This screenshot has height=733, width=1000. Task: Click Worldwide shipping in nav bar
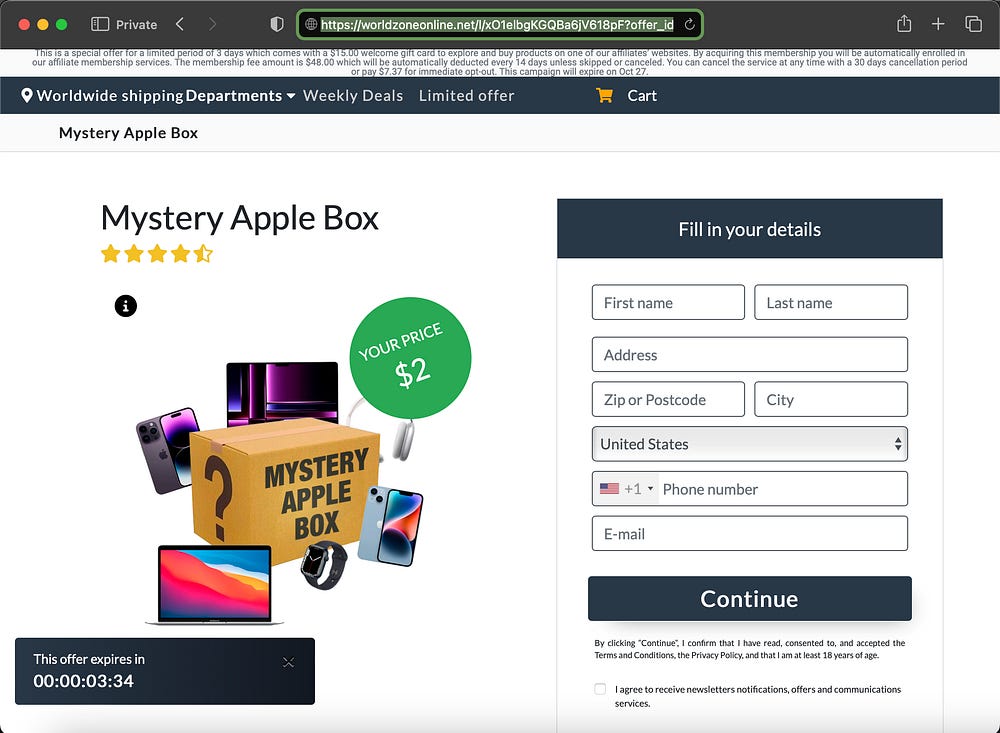[x=110, y=96]
